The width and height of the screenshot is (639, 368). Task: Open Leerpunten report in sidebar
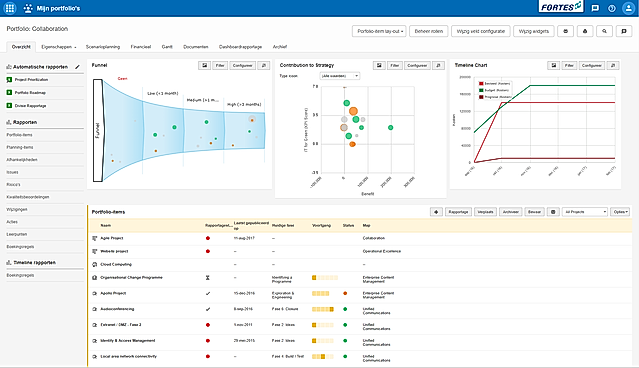17,234
